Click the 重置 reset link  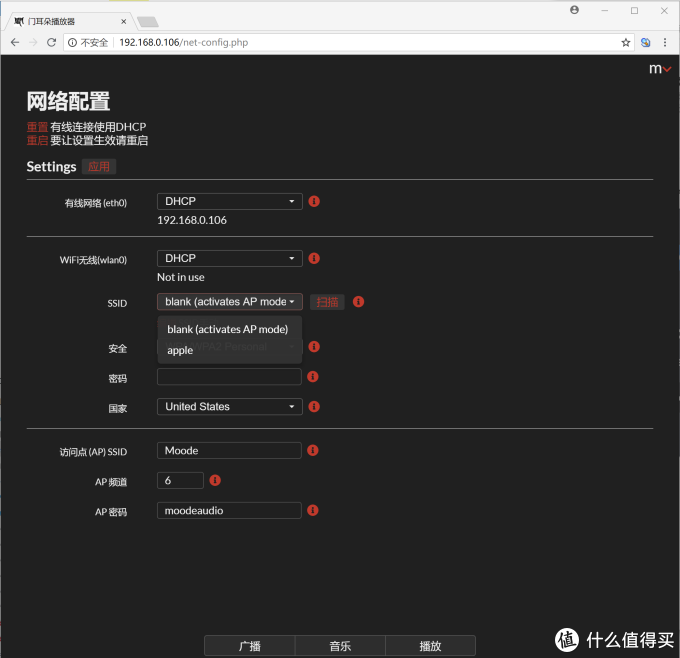point(37,127)
